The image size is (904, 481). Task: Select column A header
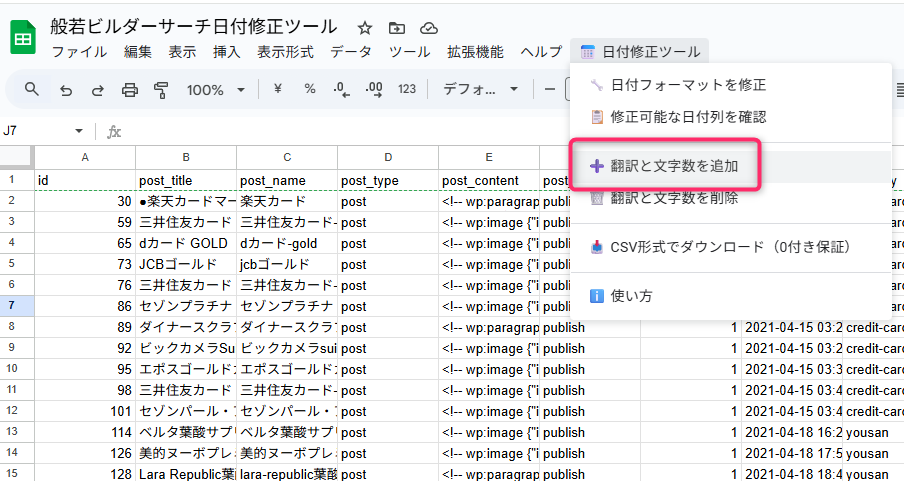pyautogui.click(x=85, y=157)
